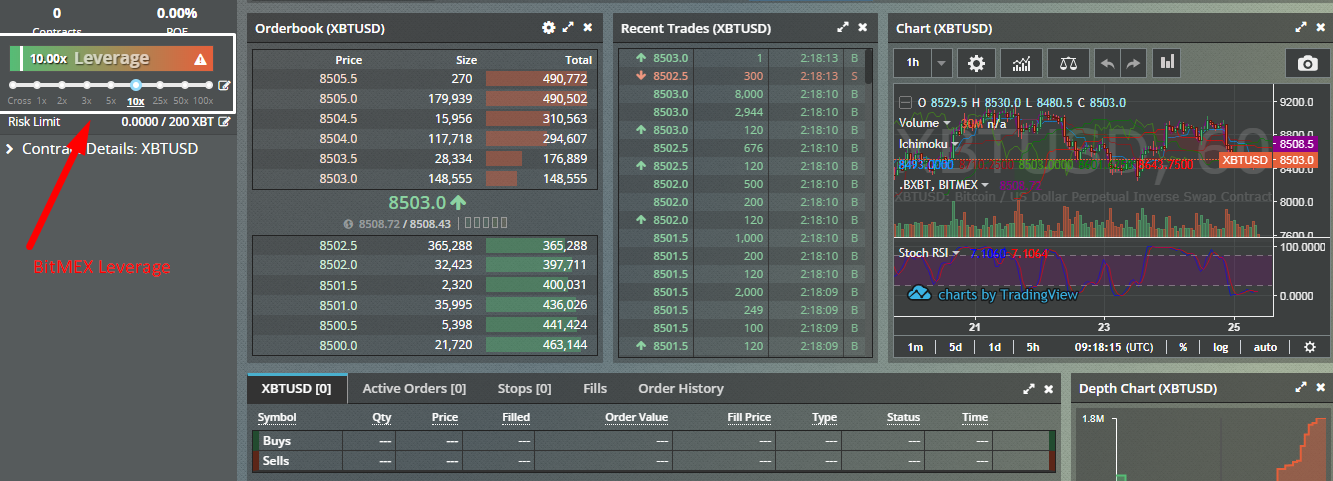Open Orderbook settings gear icon
Screen dimensions: 1333x481
click(548, 28)
